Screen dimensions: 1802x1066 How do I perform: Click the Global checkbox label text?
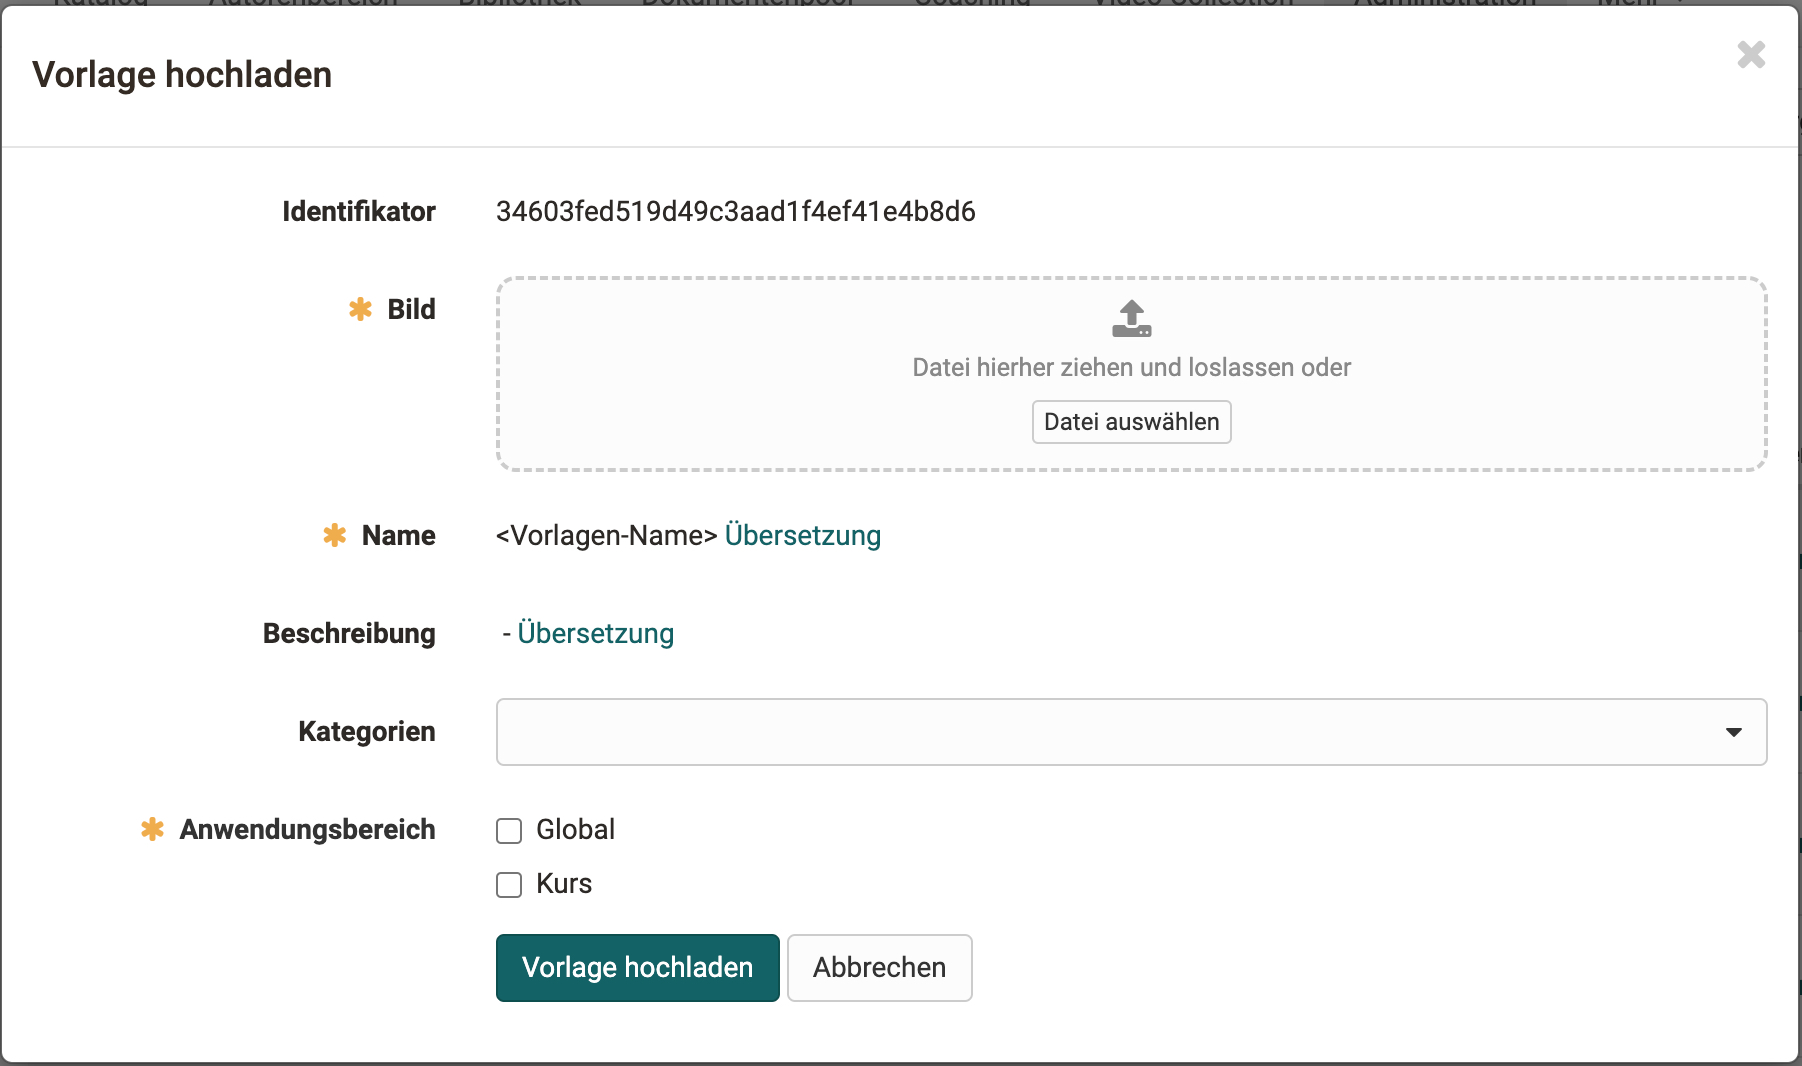click(575, 830)
